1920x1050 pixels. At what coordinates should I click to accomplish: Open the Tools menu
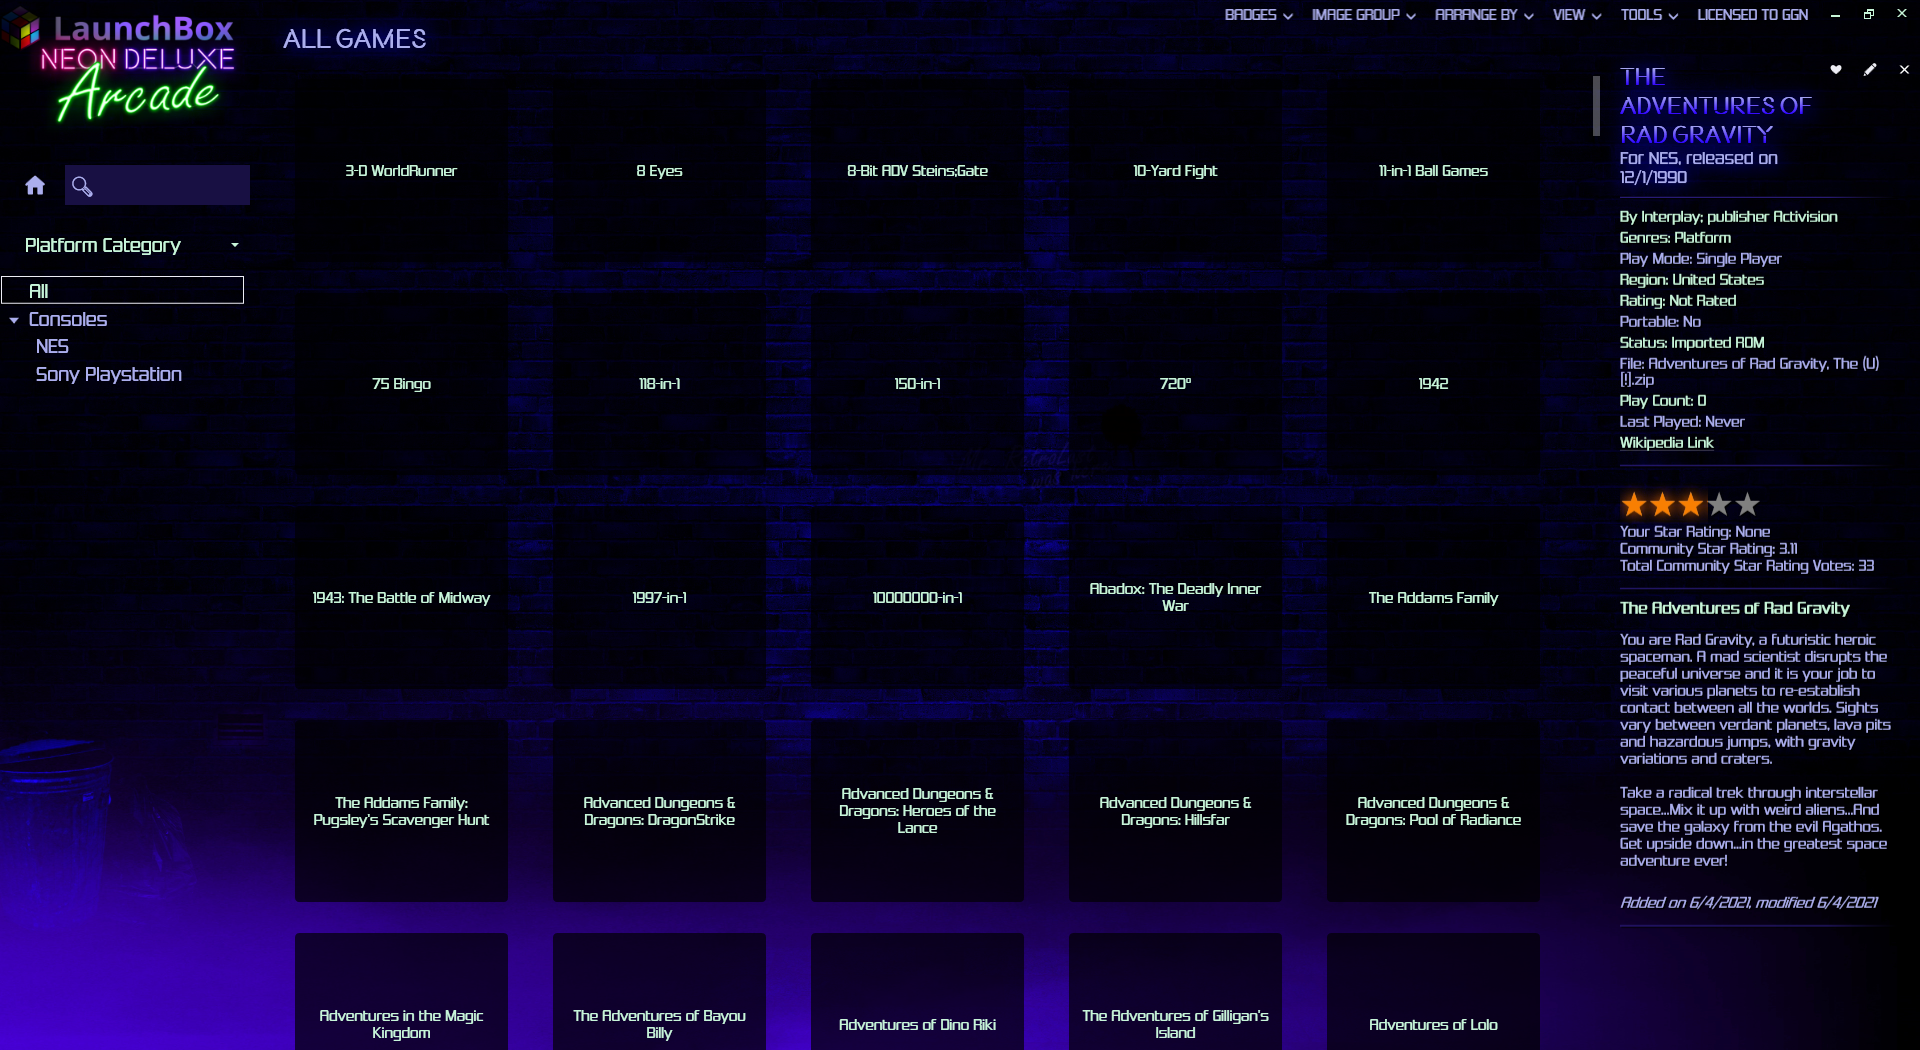pos(1649,15)
